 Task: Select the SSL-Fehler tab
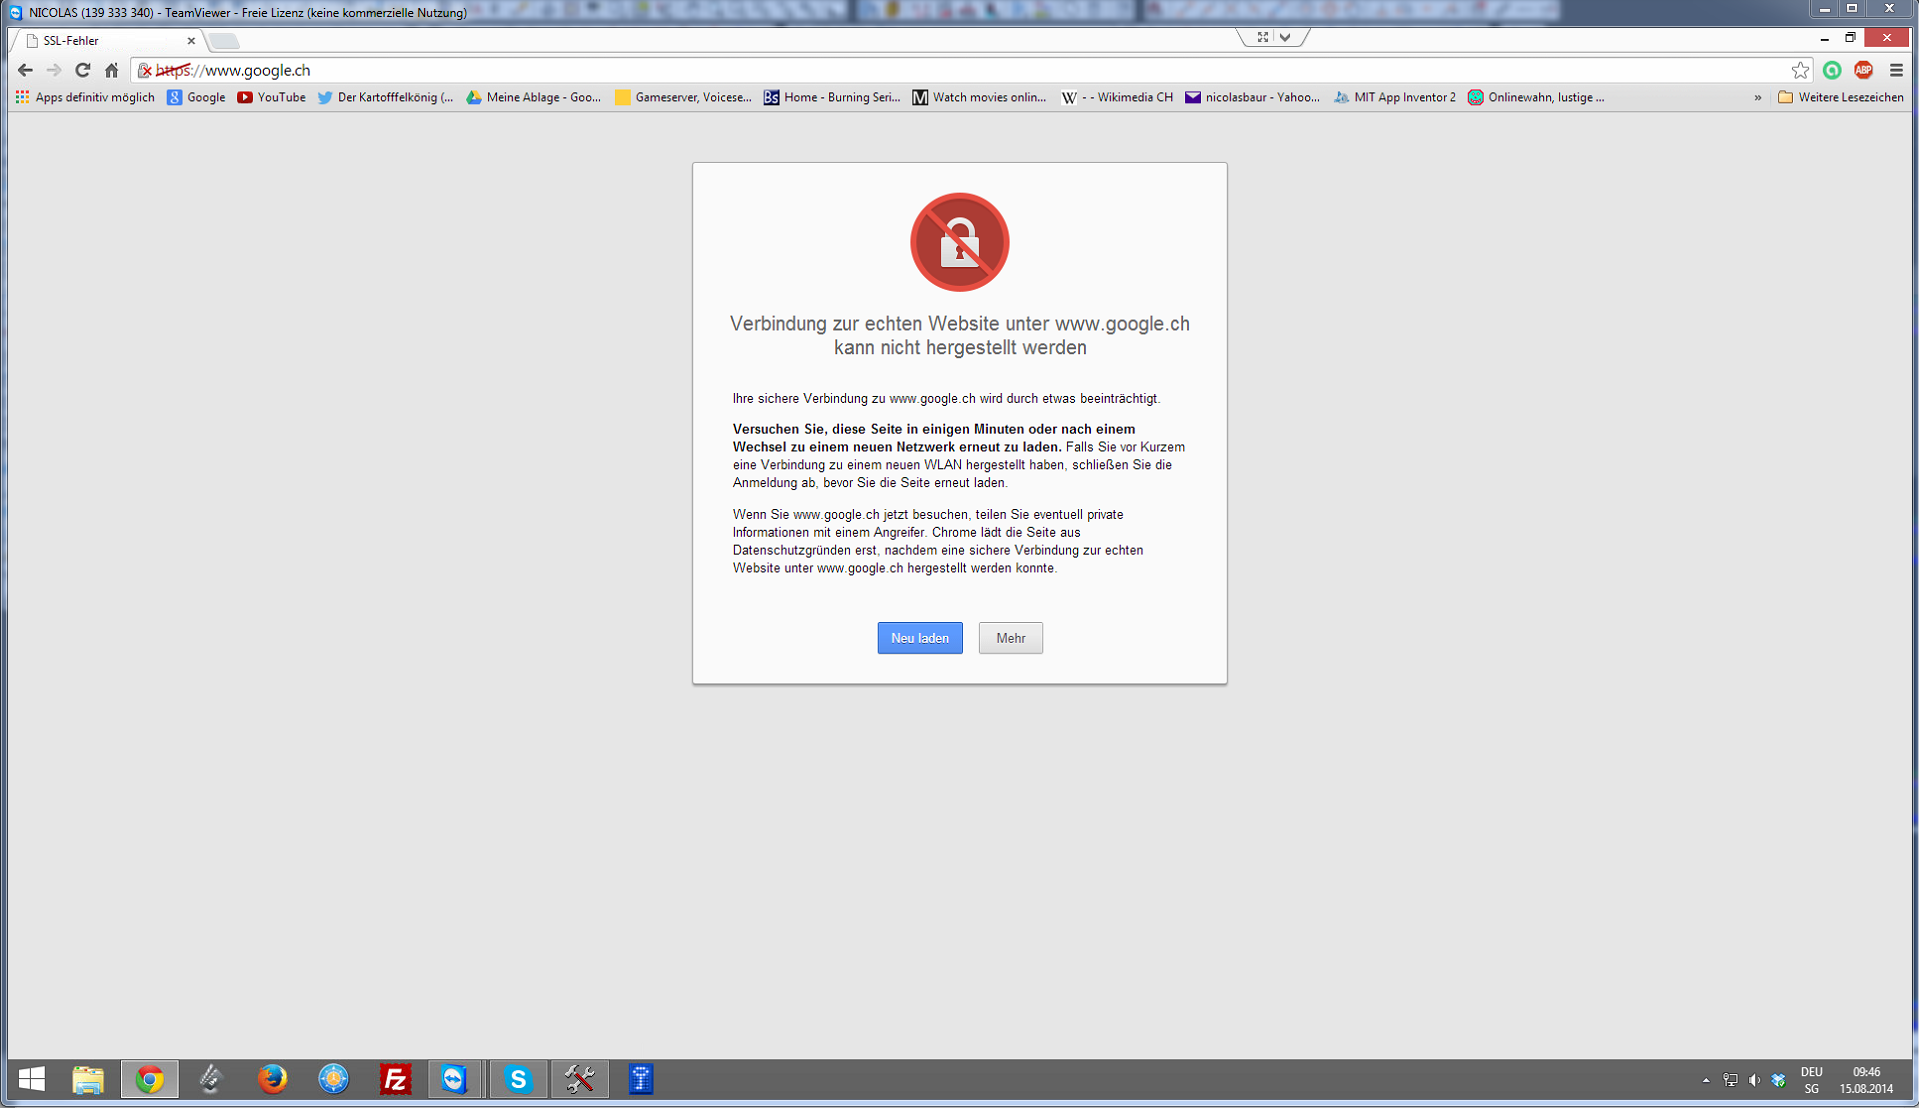[105, 41]
